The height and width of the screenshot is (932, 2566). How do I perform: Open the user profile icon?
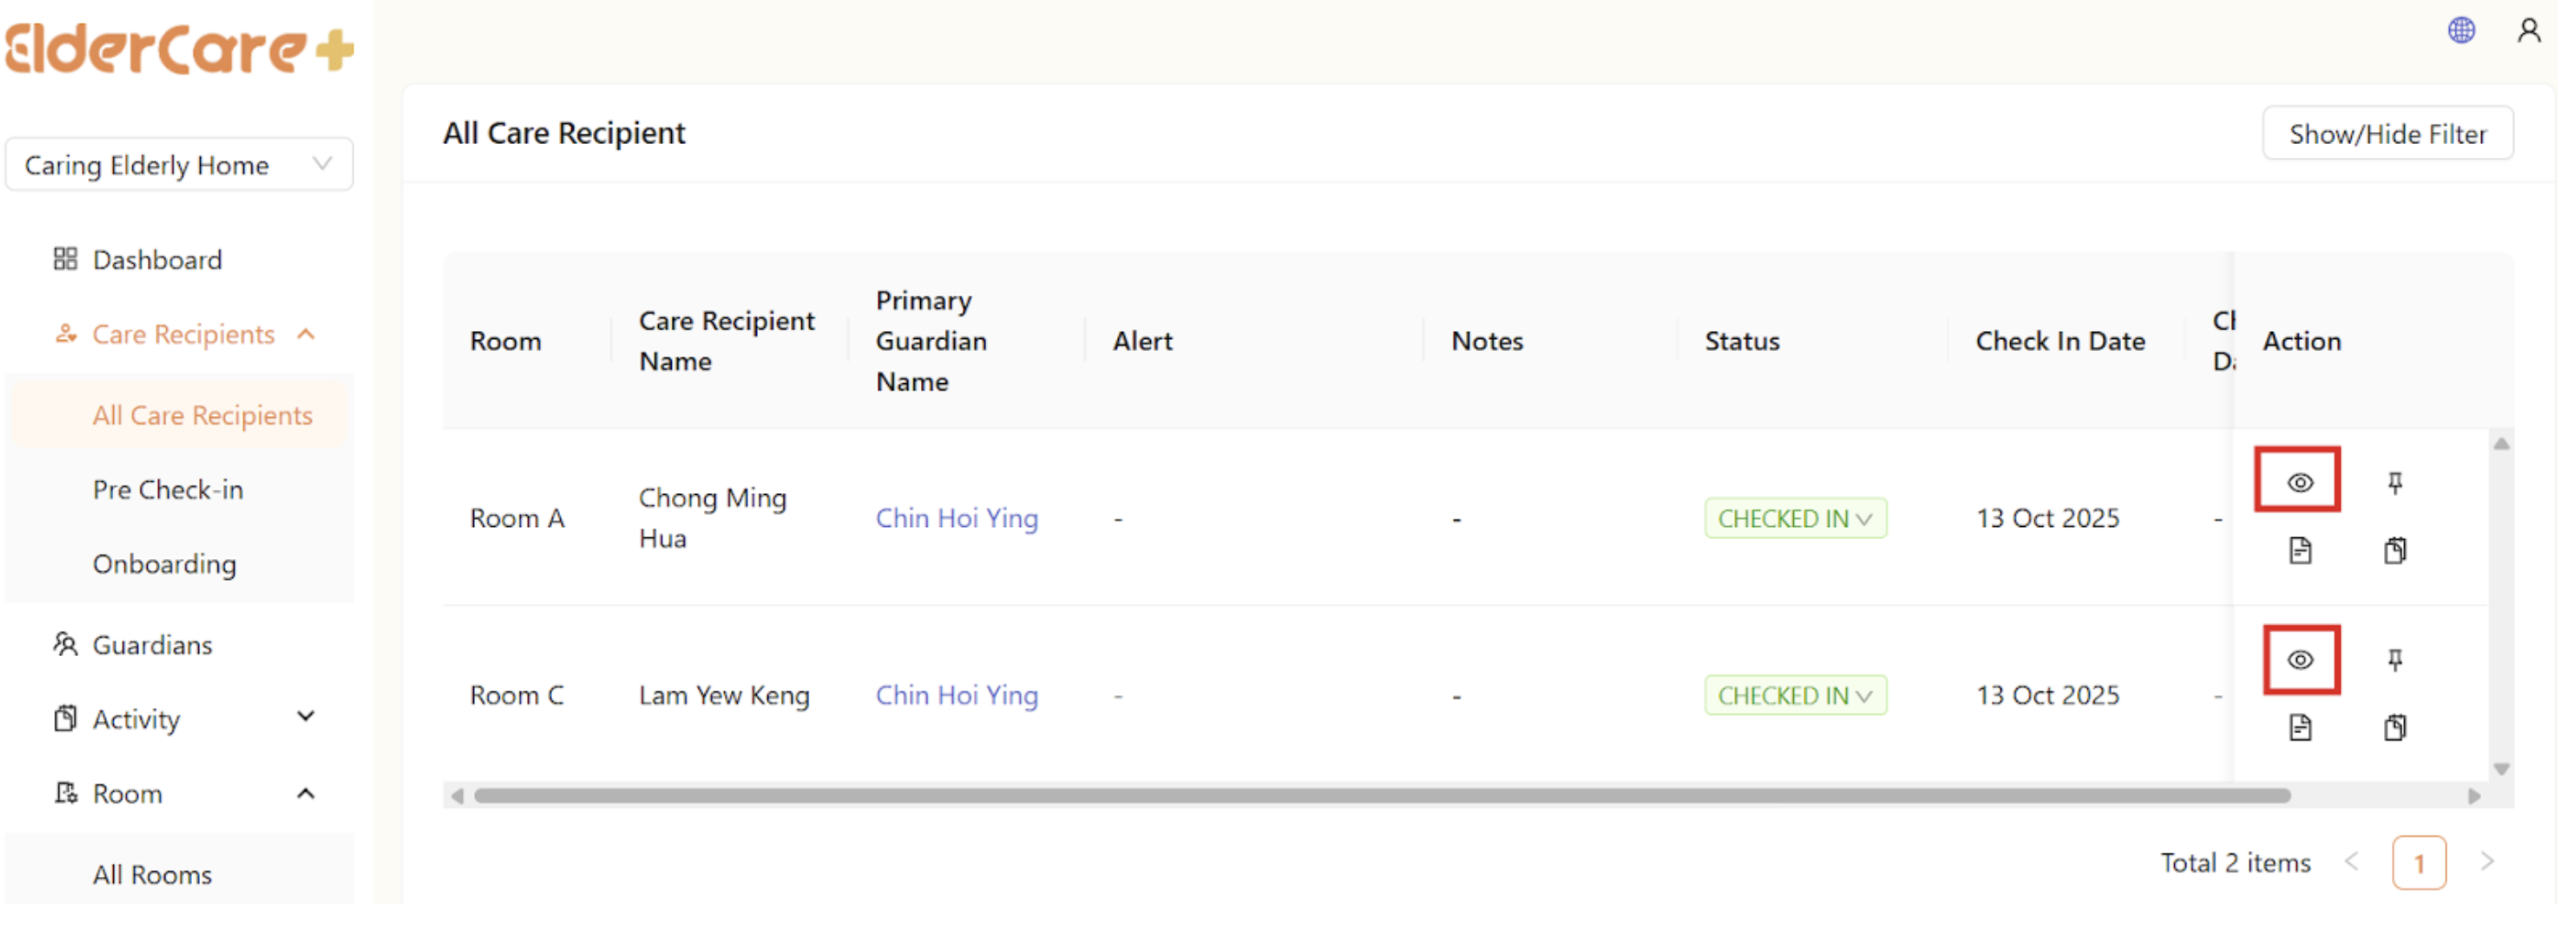pyautogui.click(x=2528, y=30)
